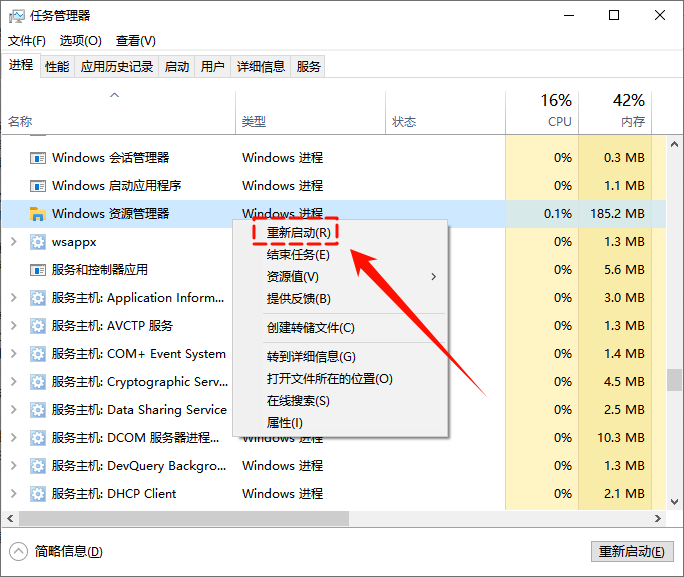Select the Windows 会话管理器 process row

[334, 158]
